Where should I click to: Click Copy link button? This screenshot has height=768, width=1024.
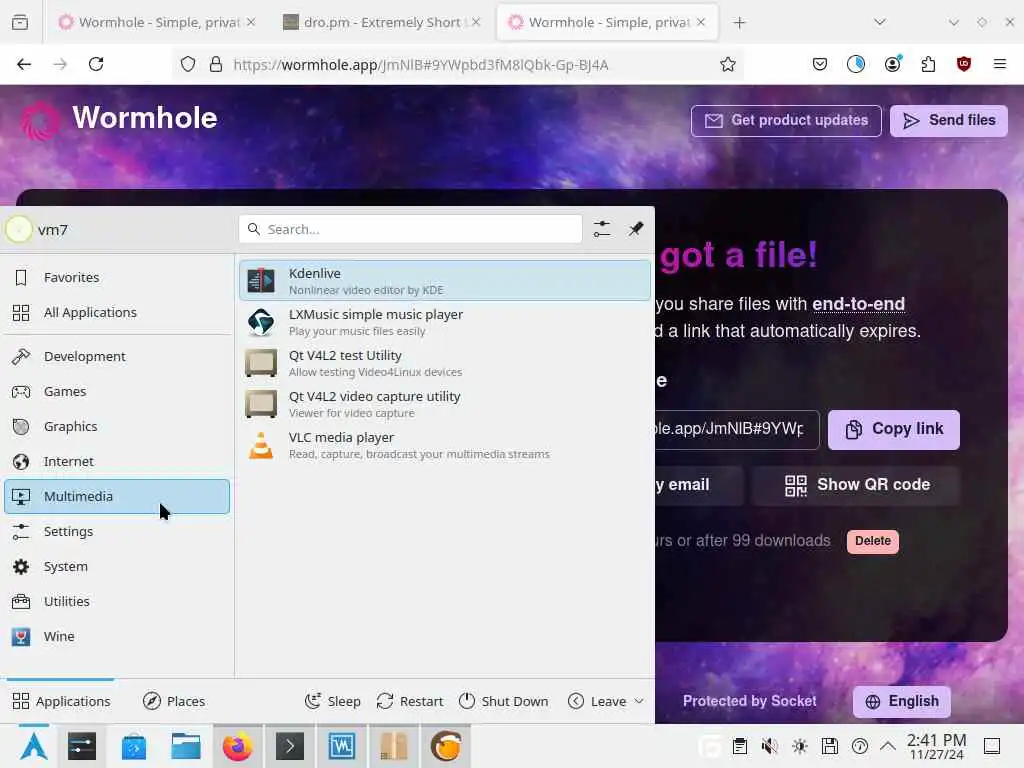pyautogui.click(x=893, y=430)
